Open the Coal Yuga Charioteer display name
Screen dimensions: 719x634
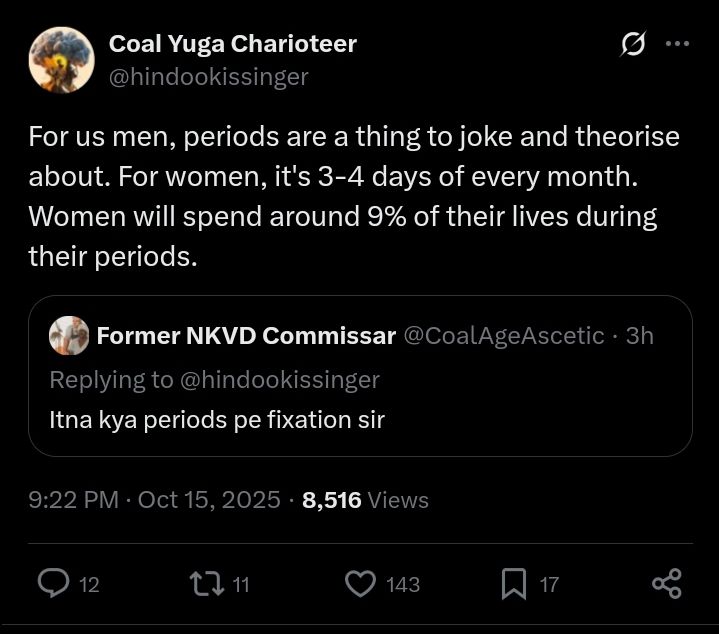click(232, 44)
